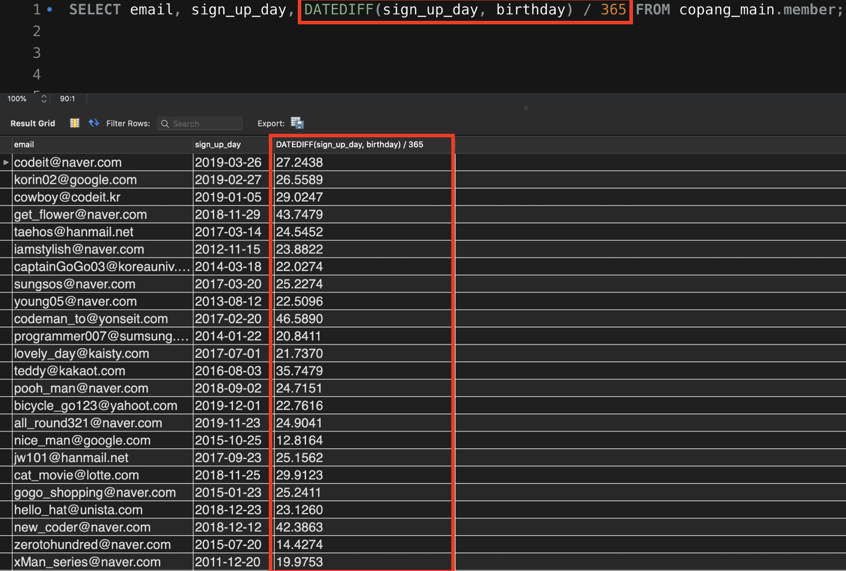The height and width of the screenshot is (571, 846).
Task: Sort by the email column header
Action: [100, 145]
